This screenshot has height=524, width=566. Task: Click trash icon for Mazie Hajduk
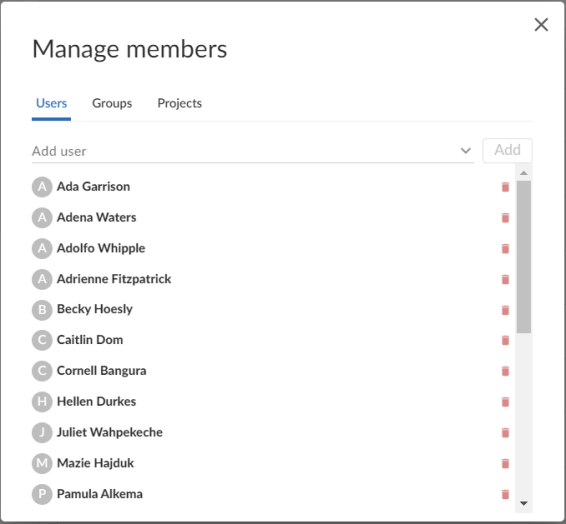coord(505,463)
